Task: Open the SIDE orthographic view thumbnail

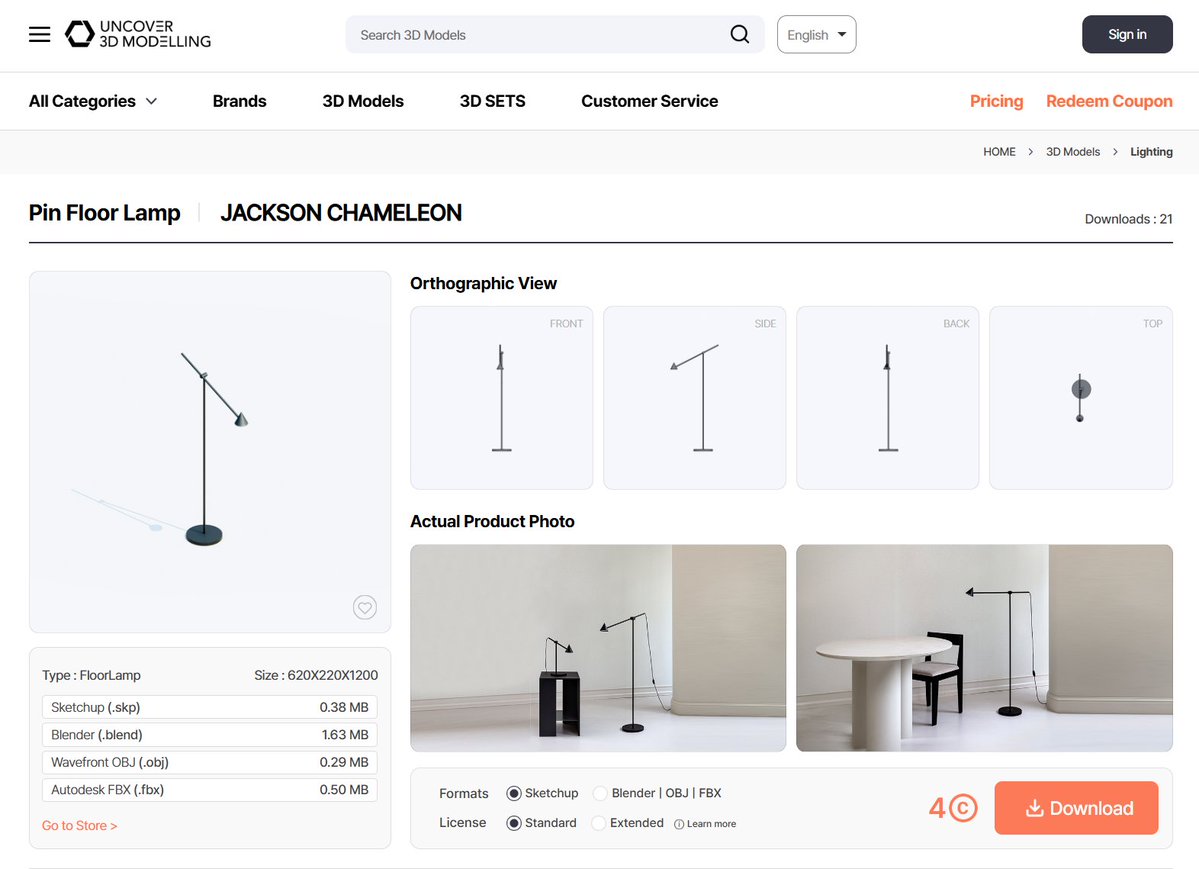Action: pyautogui.click(x=694, y=398)
